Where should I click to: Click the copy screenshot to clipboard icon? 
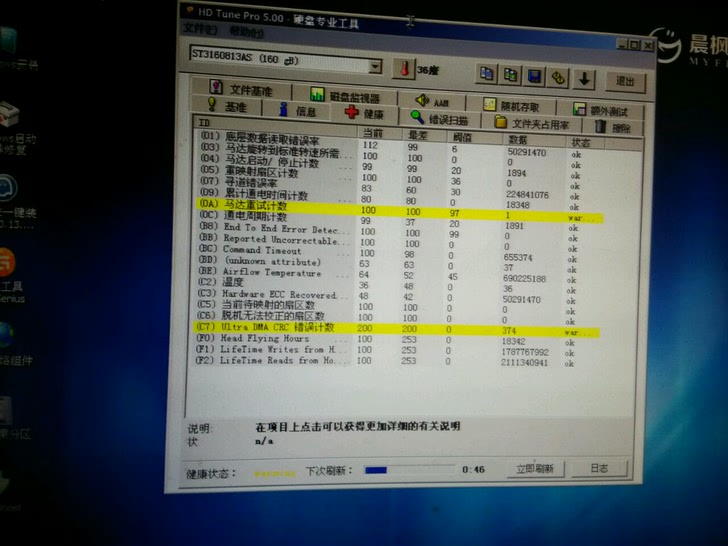(510, 75)
